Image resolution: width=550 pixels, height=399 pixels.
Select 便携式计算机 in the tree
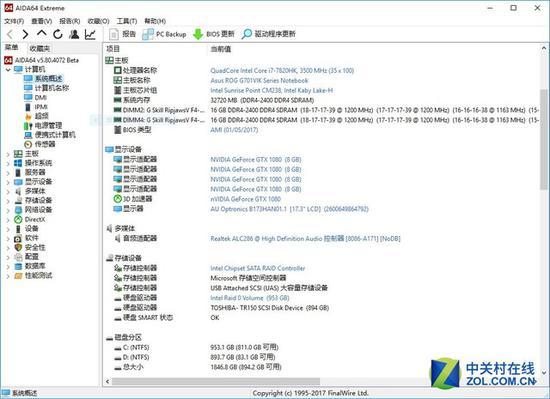click(49, 135)
